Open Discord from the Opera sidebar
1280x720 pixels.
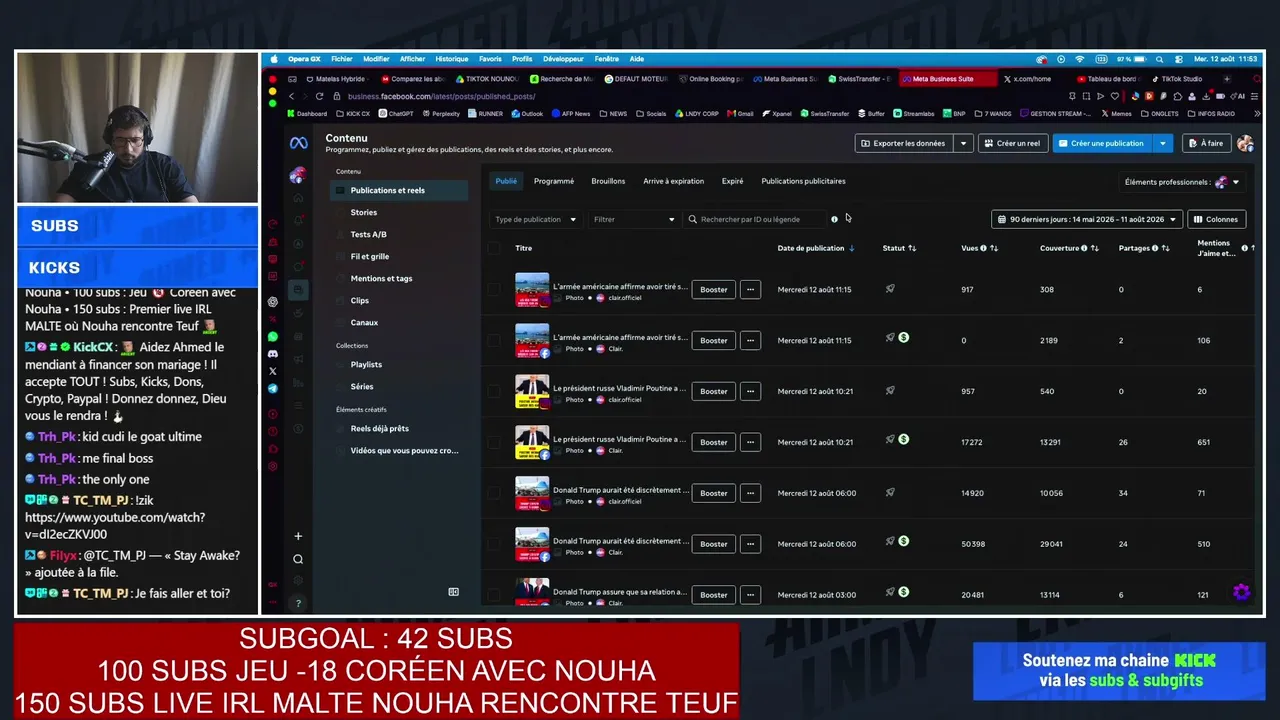[x=273, y=354]
